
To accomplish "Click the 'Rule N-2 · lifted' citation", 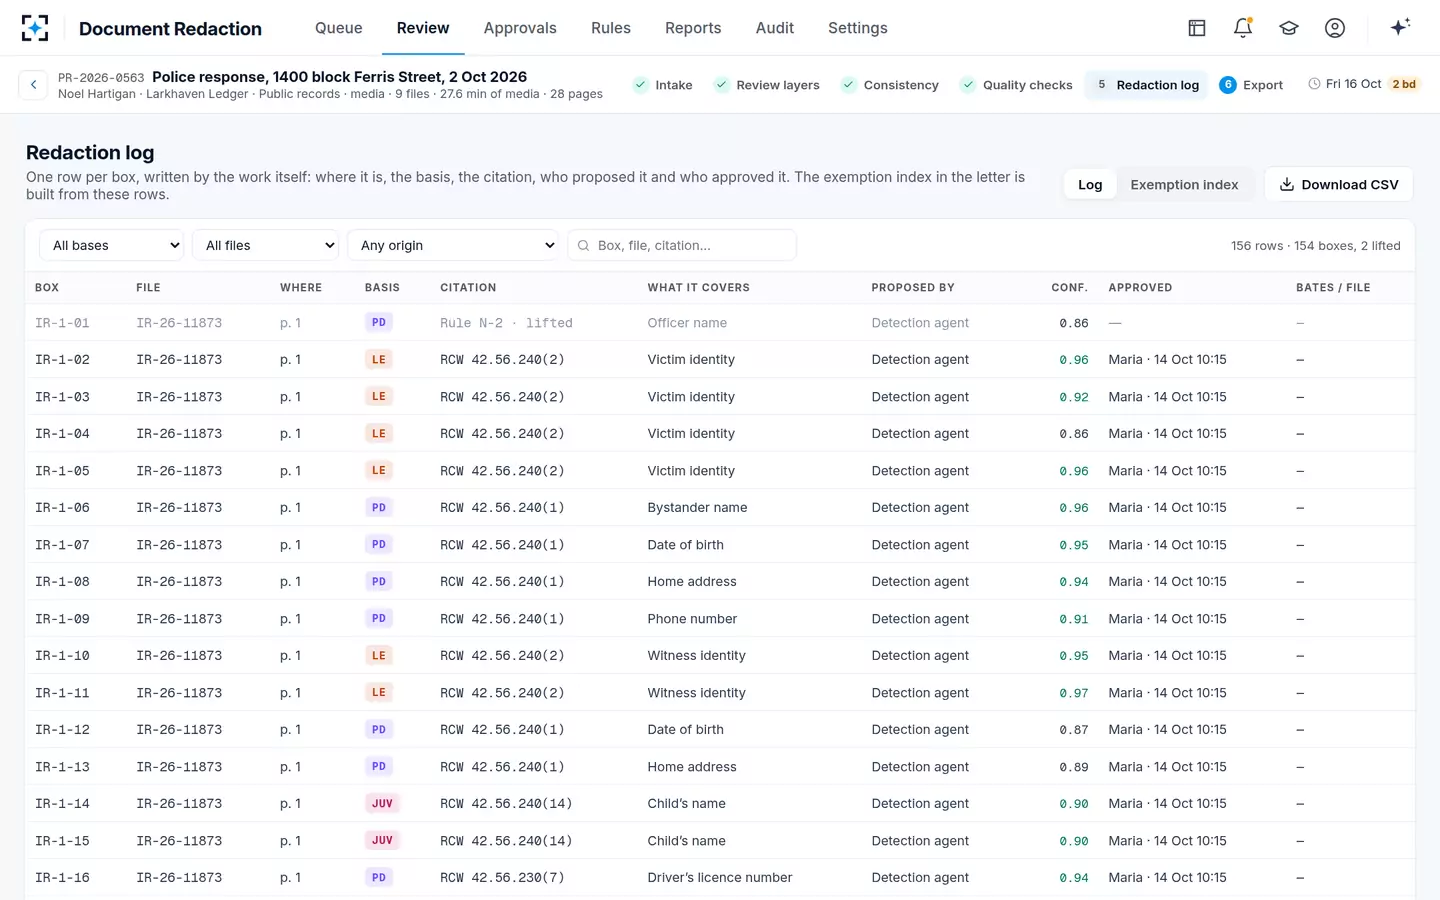I will click(x=506, y=323).
